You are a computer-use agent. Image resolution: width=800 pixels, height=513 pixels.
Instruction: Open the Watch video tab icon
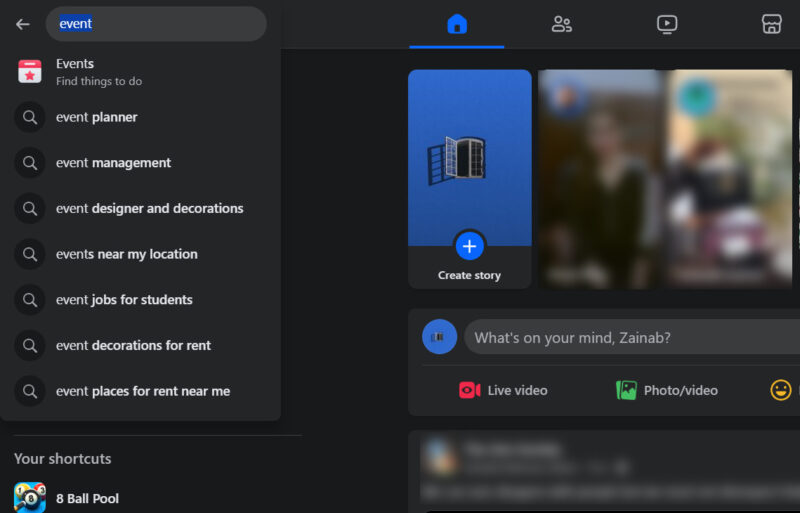pos(667,24)
